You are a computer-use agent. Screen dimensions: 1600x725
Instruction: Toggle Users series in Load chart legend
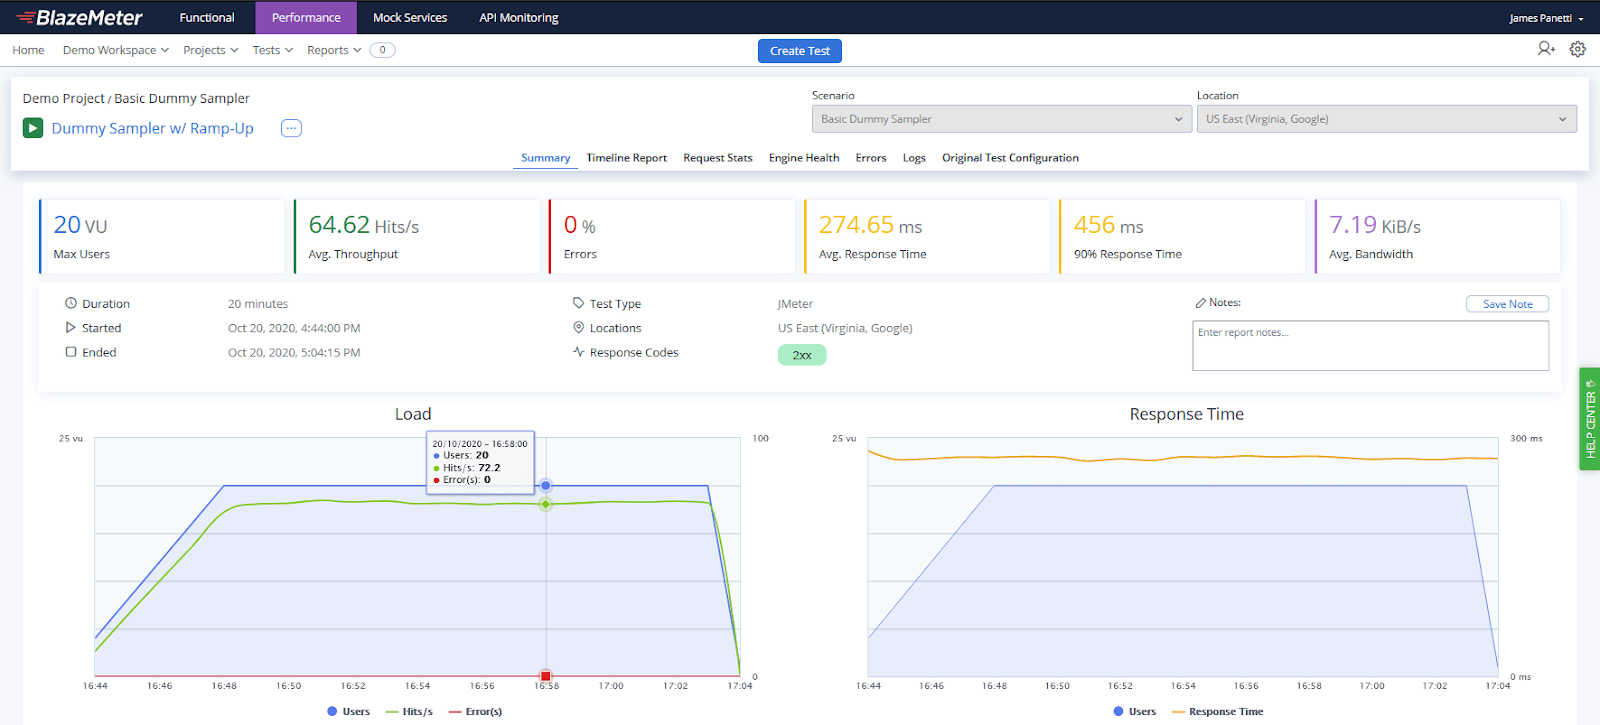pyautogui.click(x=348, y=711)
